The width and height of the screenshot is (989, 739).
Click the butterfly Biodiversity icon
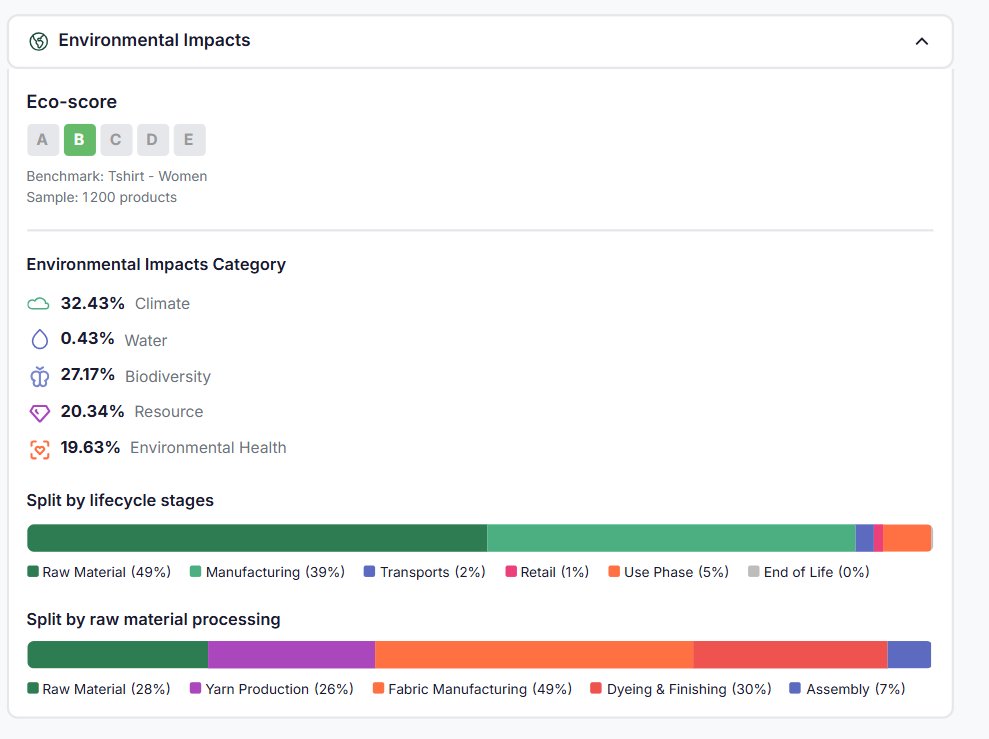coord(39,377)
